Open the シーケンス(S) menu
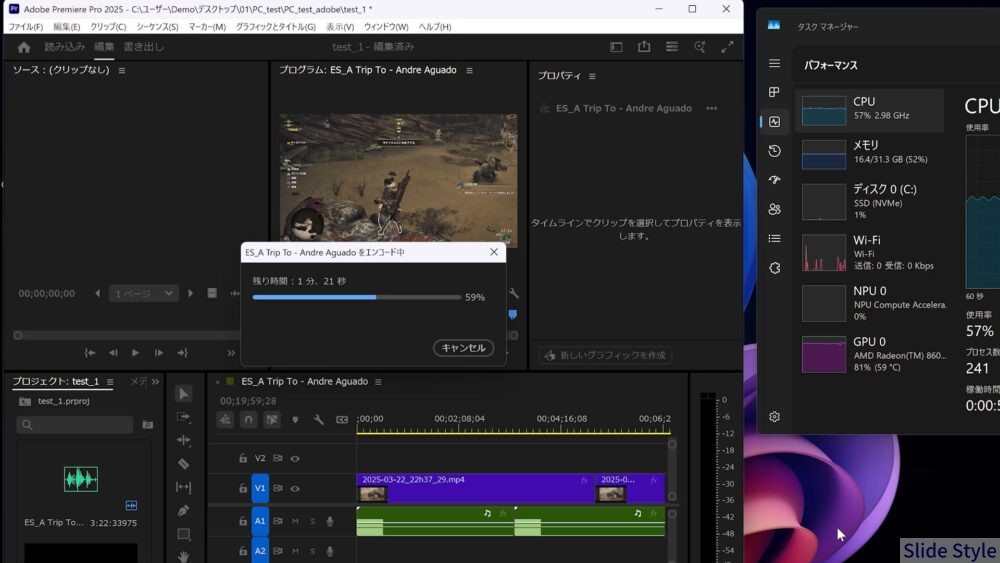The image size is (1000, 563). (157, 27)
